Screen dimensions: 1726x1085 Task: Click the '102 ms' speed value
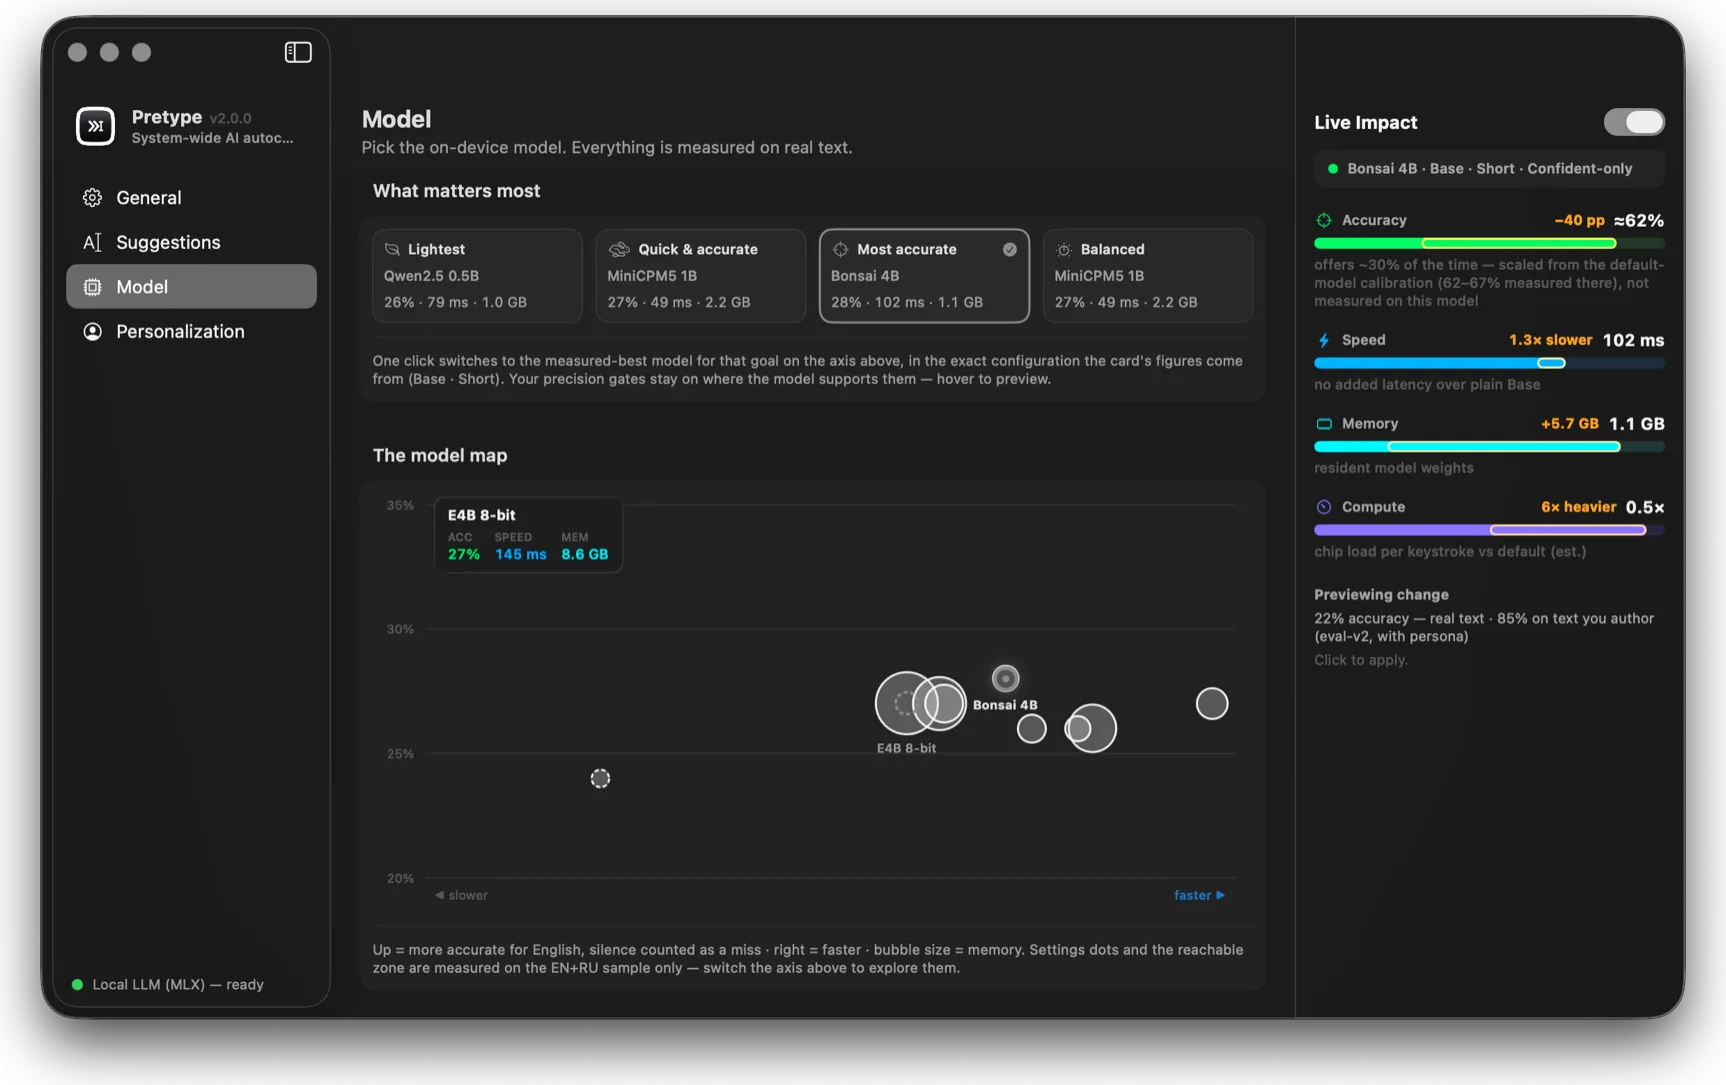(1633, 340)
